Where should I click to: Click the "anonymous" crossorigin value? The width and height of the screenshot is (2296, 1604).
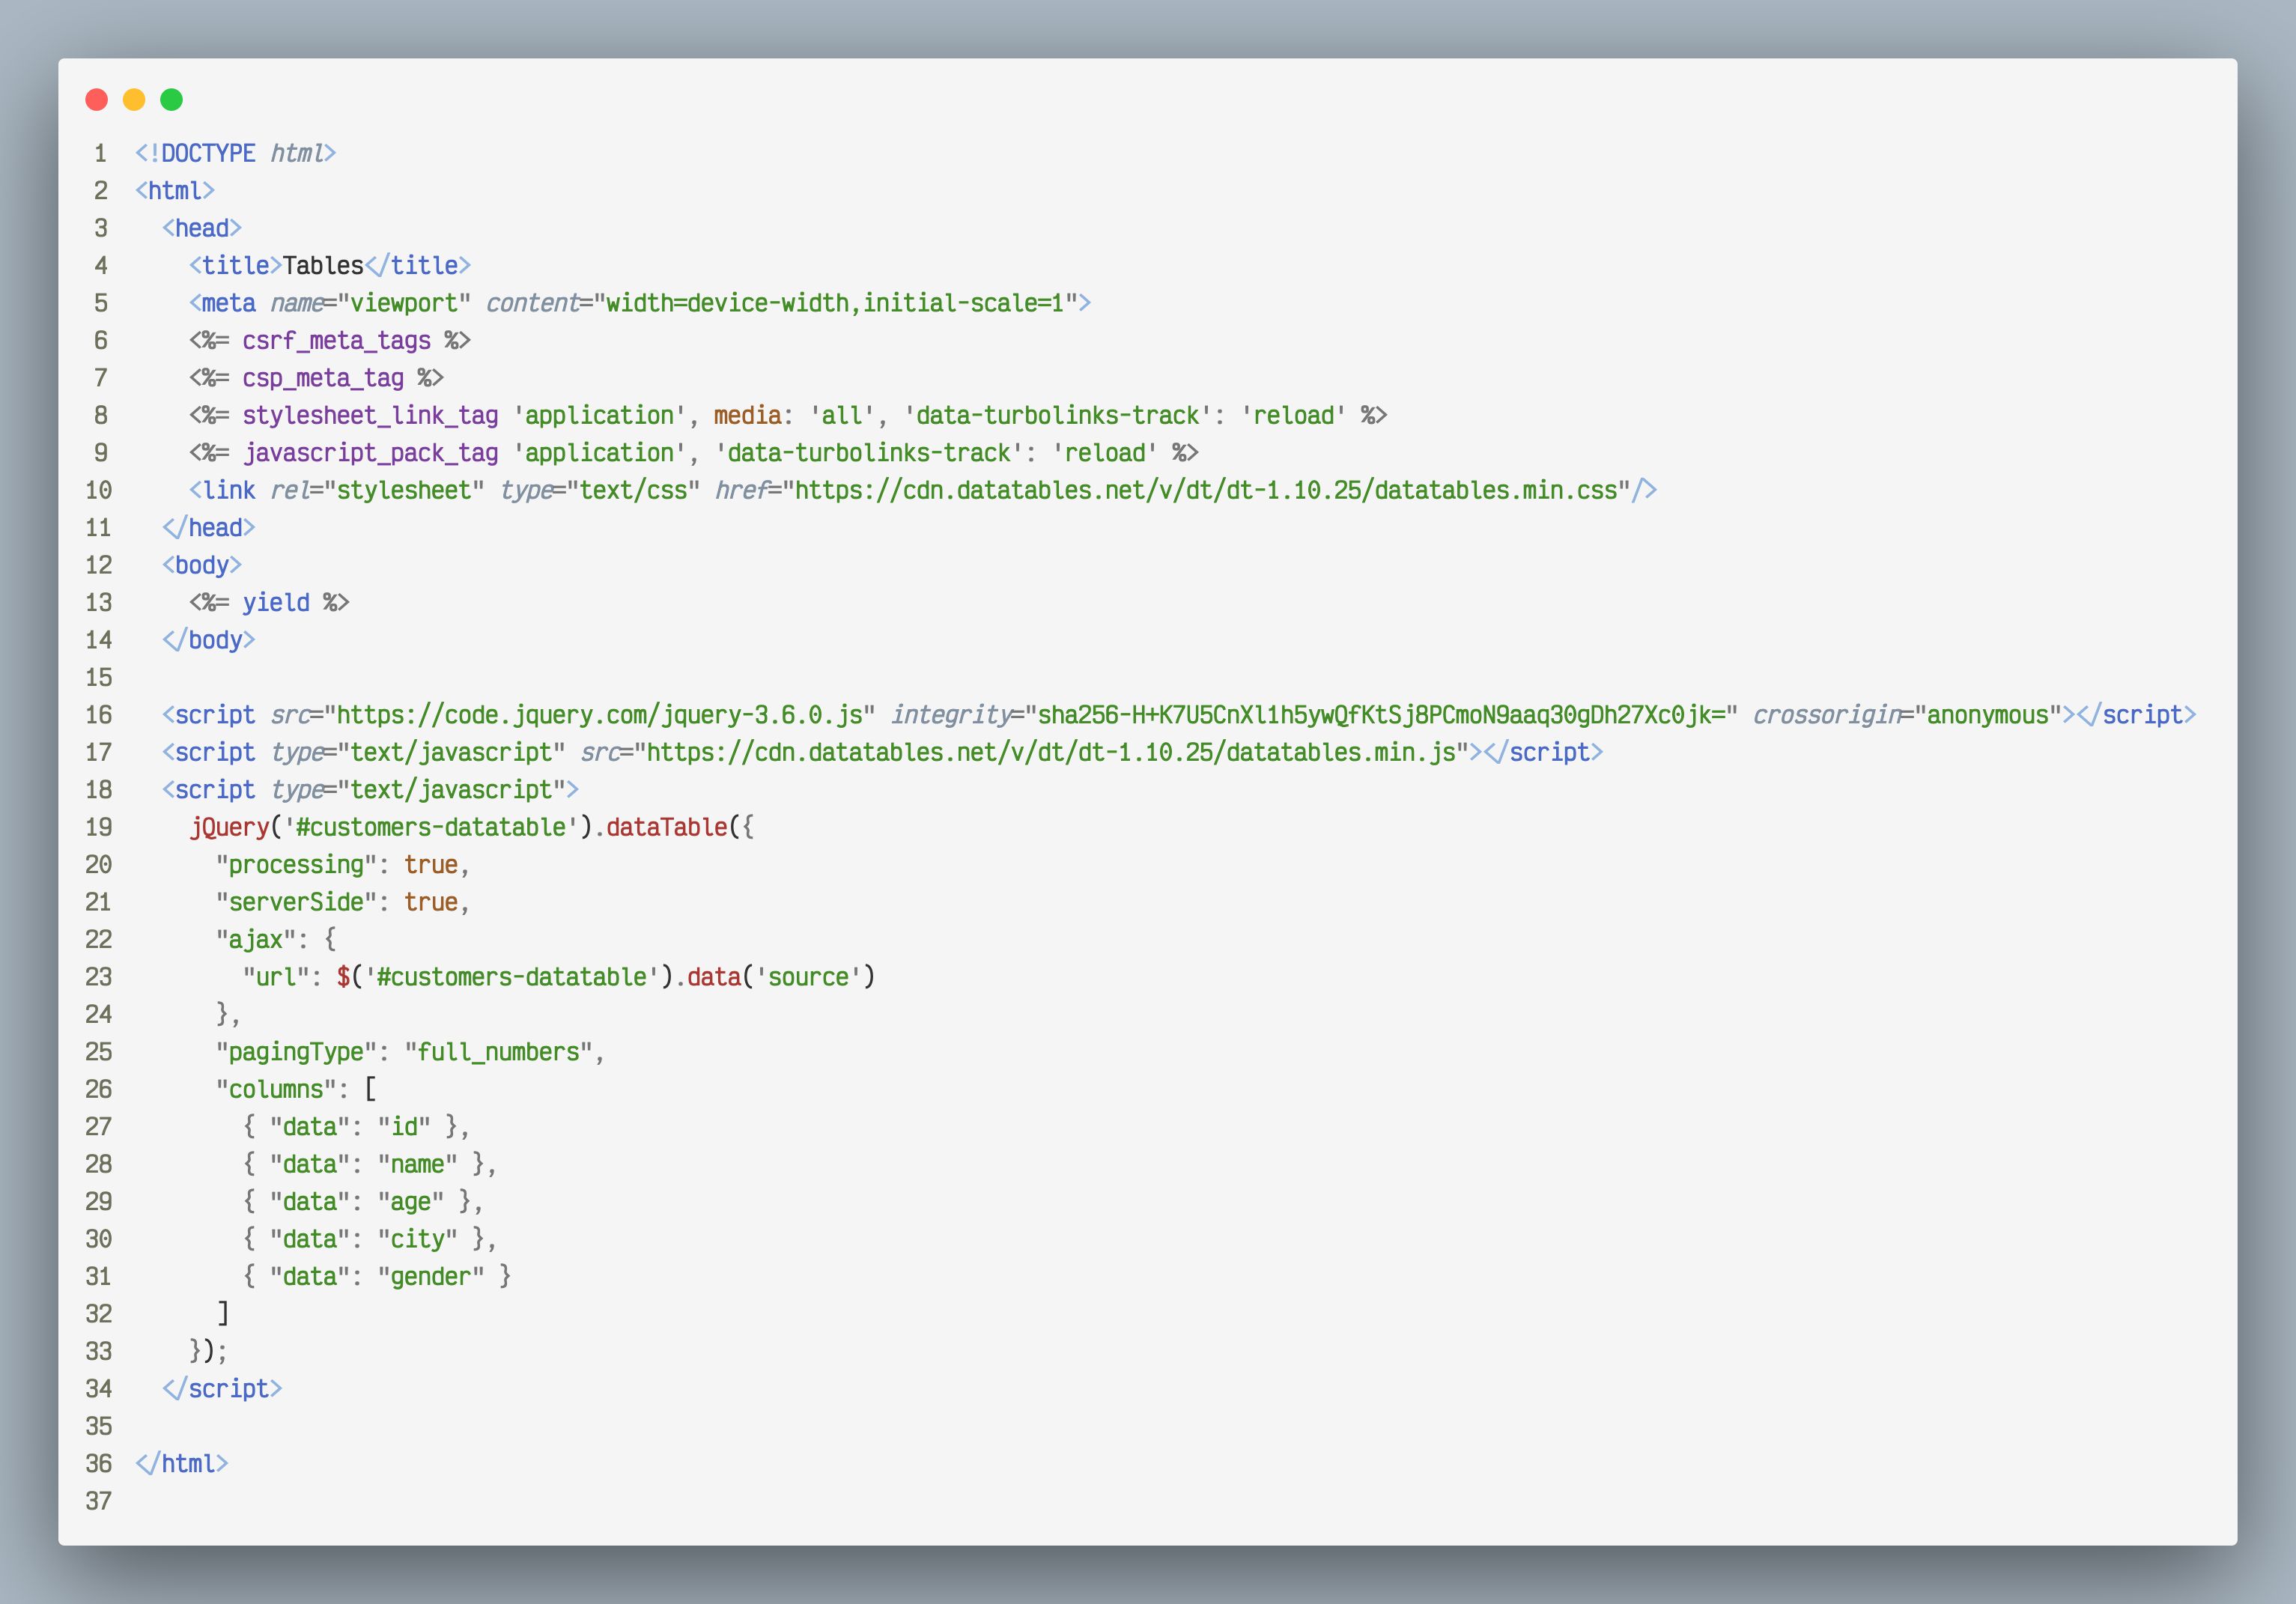(1988, 715)
